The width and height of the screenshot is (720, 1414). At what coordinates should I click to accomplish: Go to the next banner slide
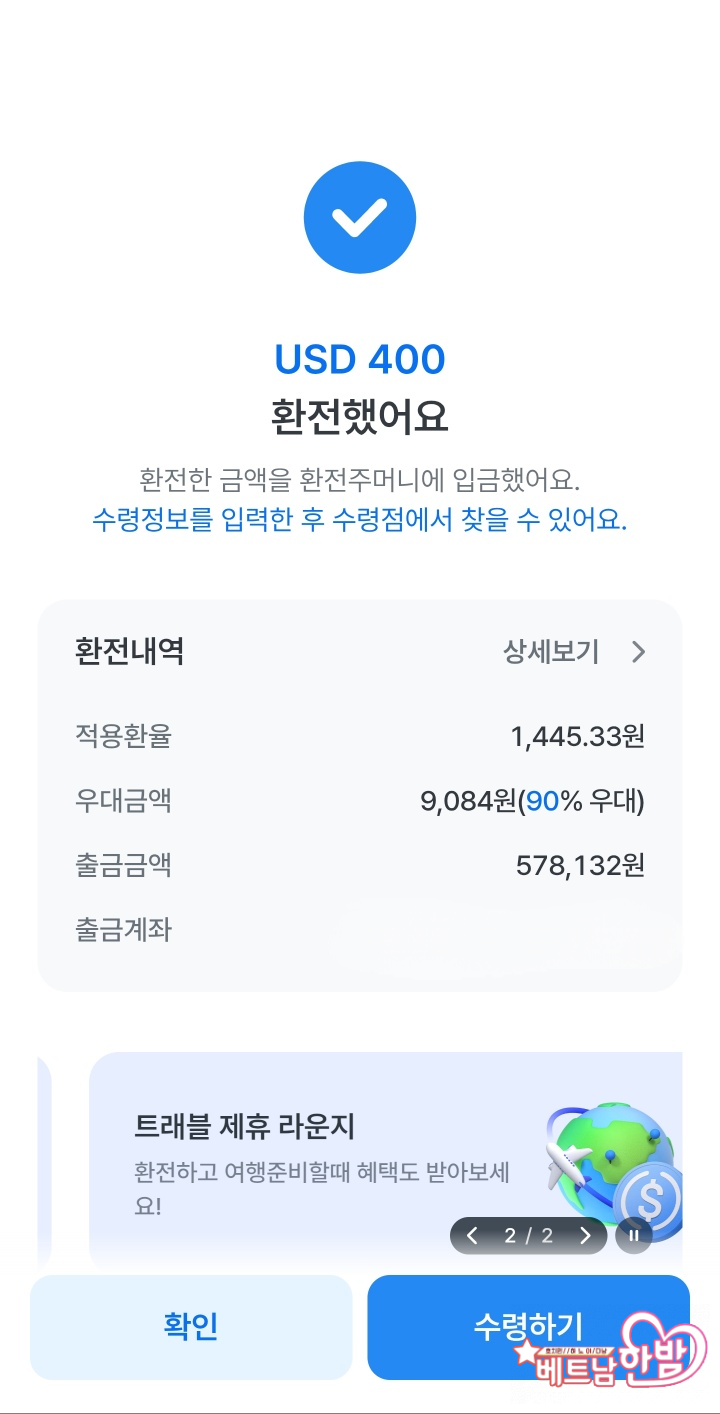[x=586, y=1236]
